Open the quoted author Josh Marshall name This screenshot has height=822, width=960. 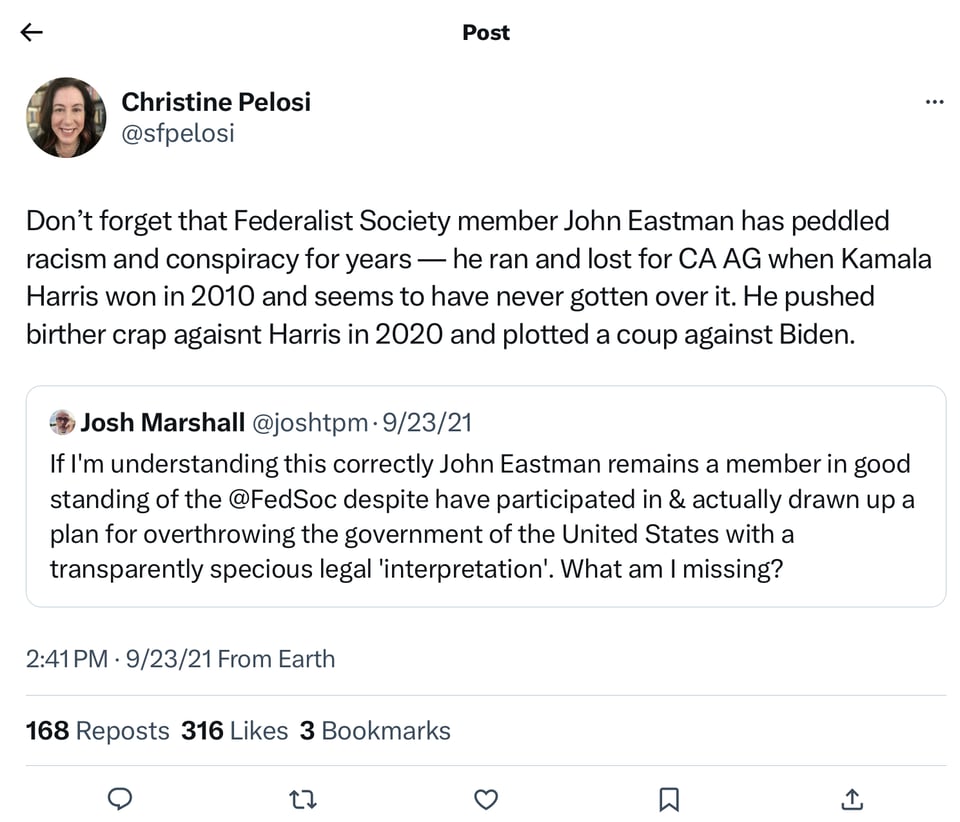point(162,423)
